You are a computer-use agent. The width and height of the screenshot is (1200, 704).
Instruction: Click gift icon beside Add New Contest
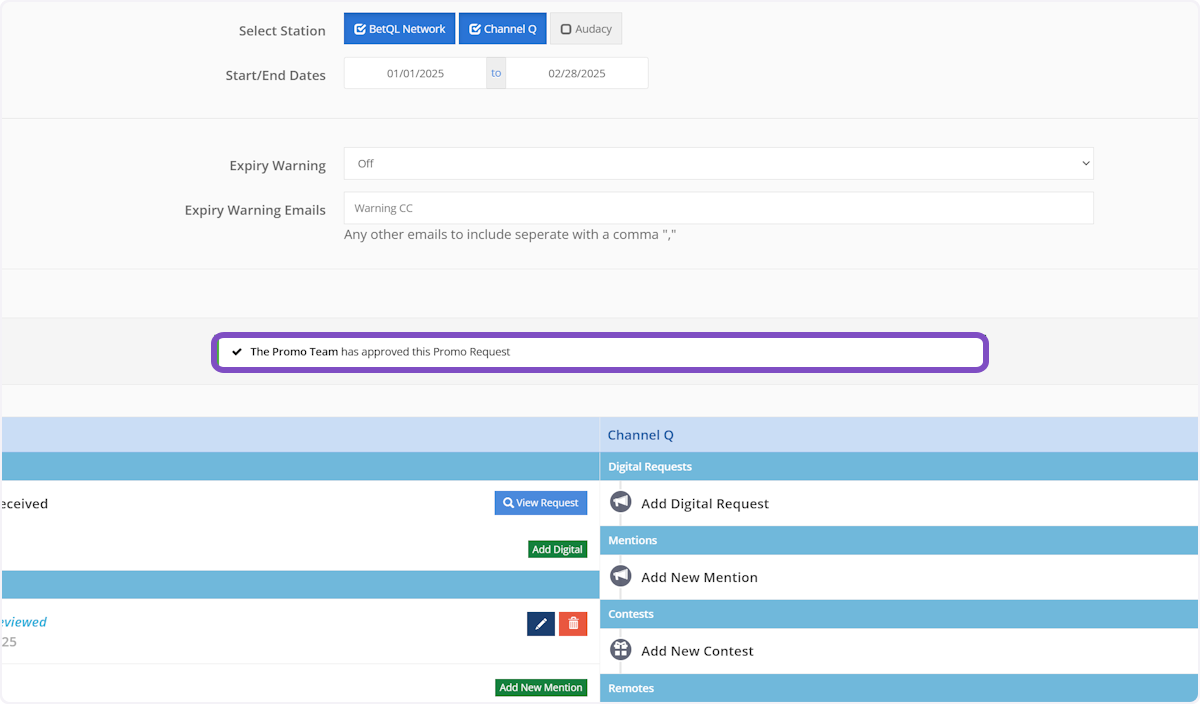click(x=621, y=650)
